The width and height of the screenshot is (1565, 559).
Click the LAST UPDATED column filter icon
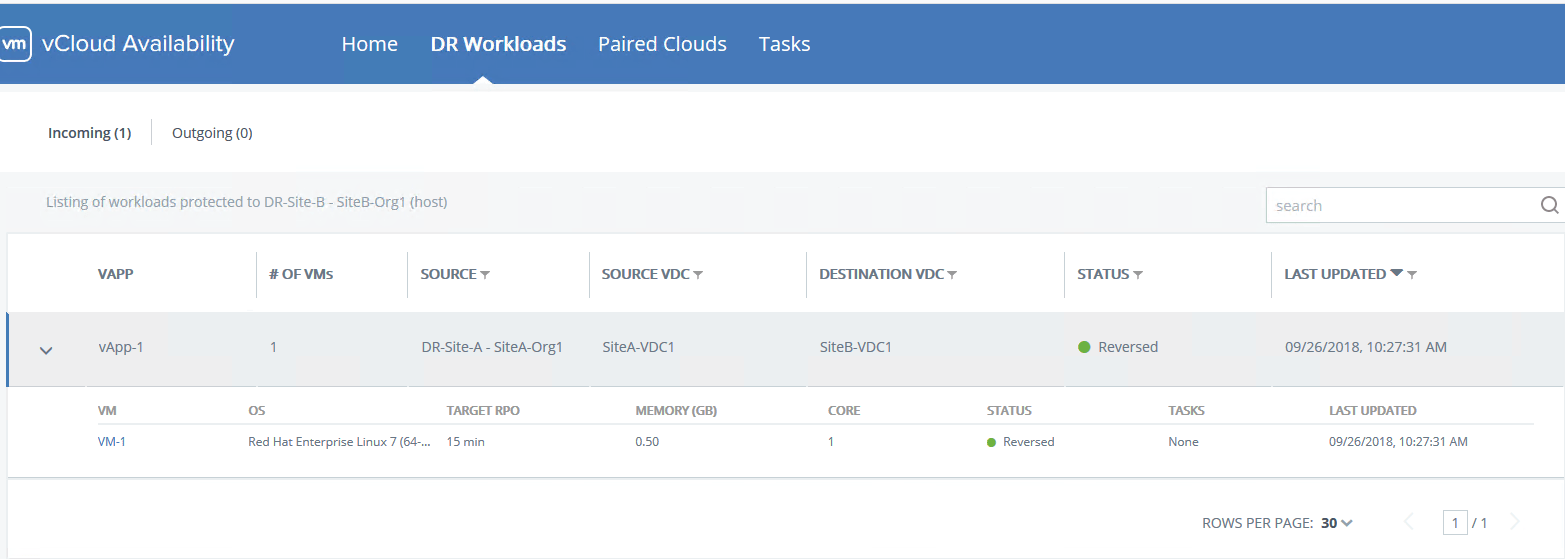(1412, 275)
